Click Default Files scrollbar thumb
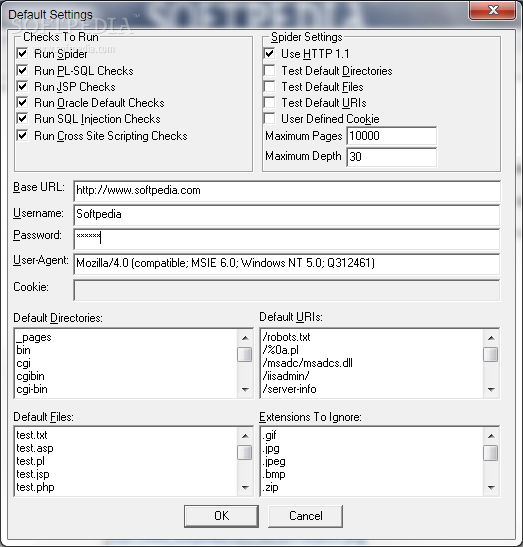This screenshot has height=547, width=523. 245,453
